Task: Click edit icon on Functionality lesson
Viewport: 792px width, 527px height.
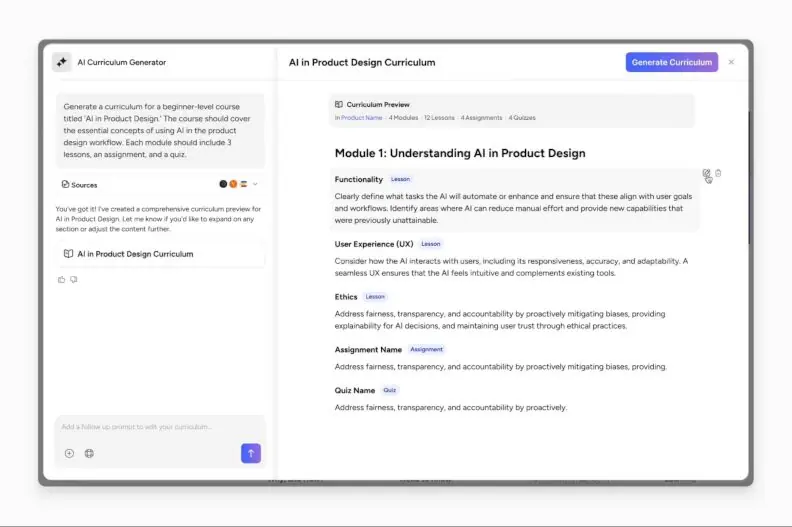Action: [706, 173]
